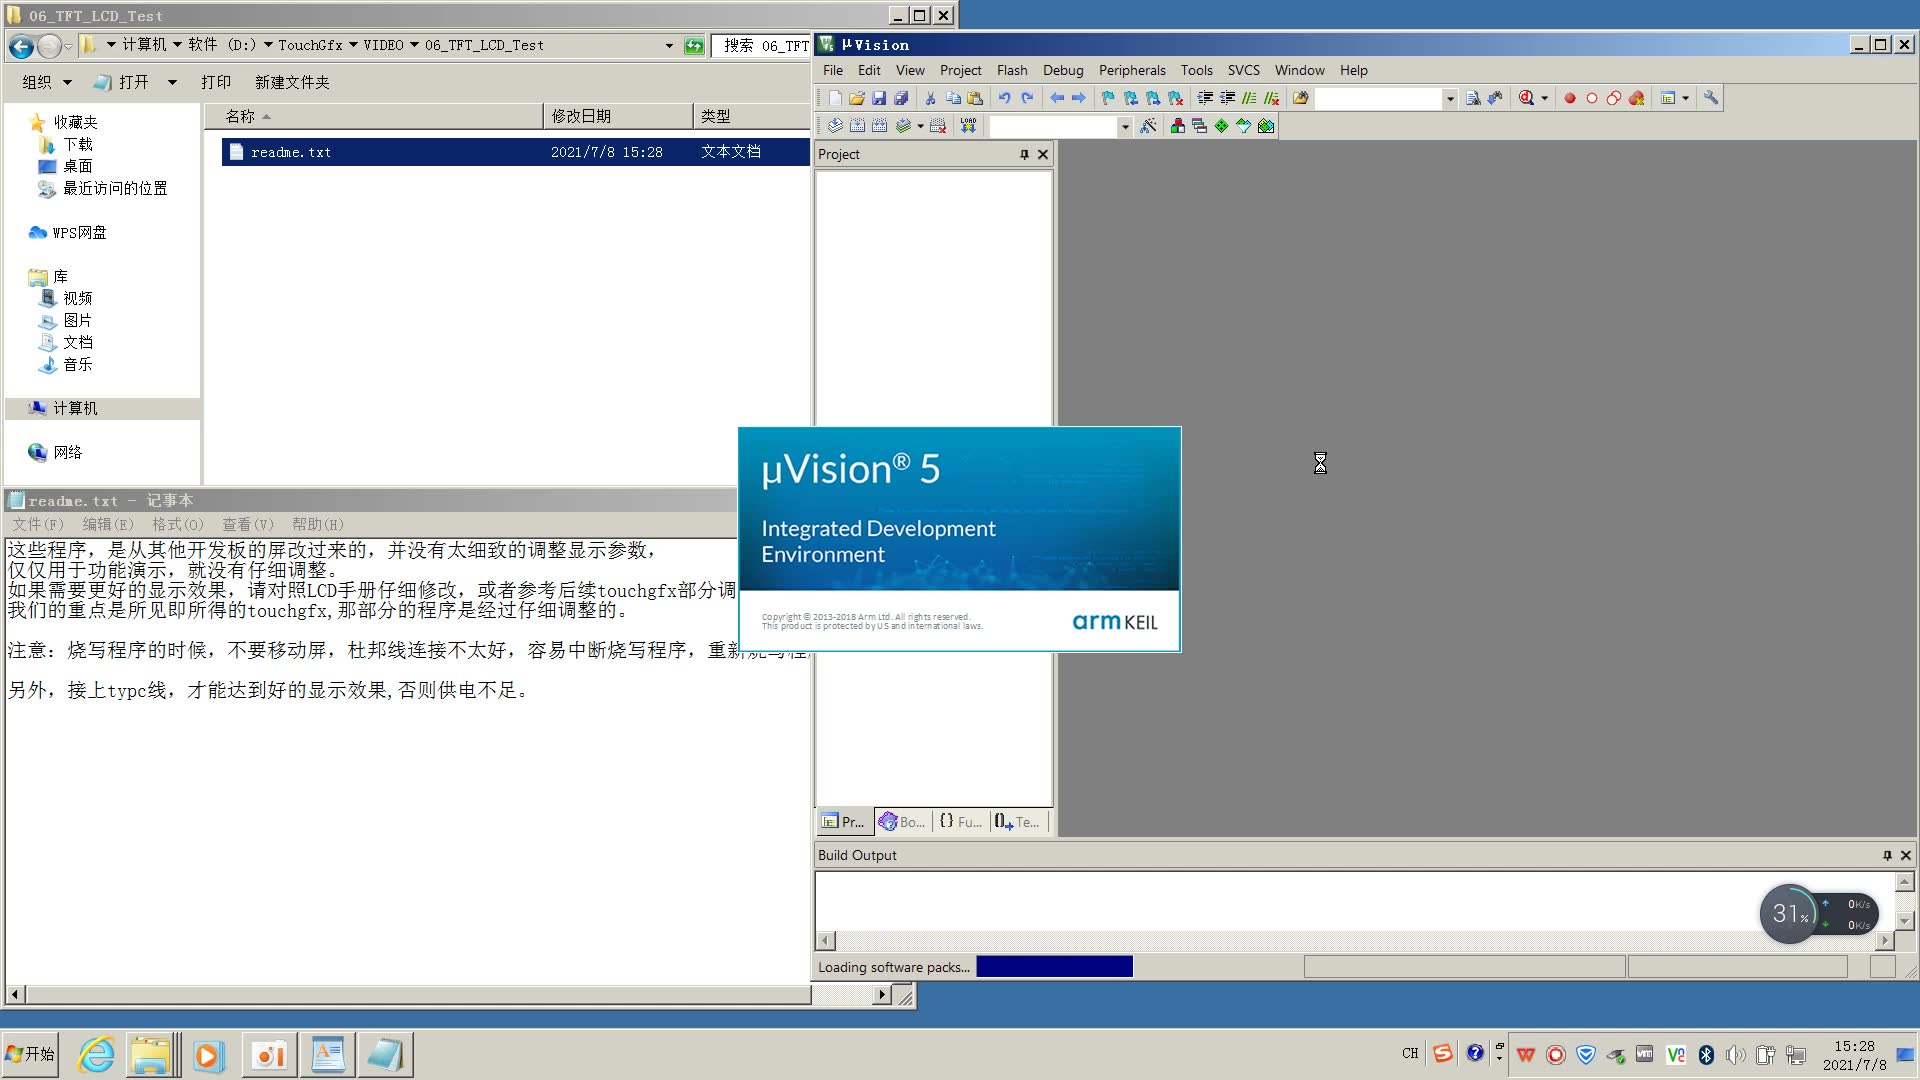The image size is (1920, 1080).
Task: Click the Navigate Forwards blue arrow icon
Action: coord(1079,98)
